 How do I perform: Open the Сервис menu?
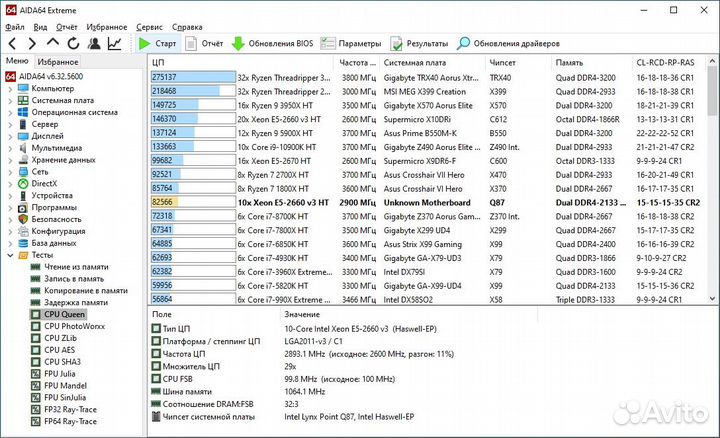click(149, 27)
